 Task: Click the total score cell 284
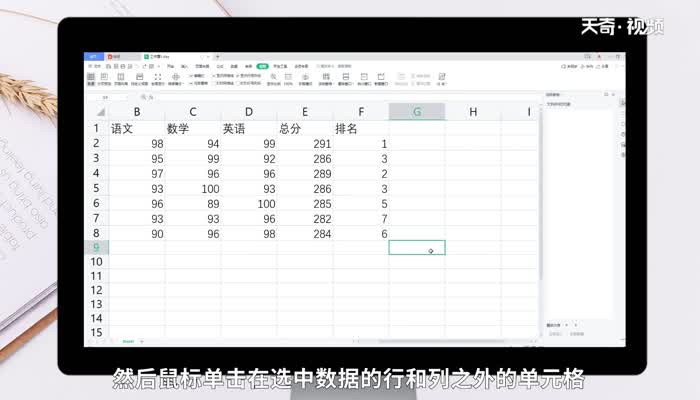305,233
